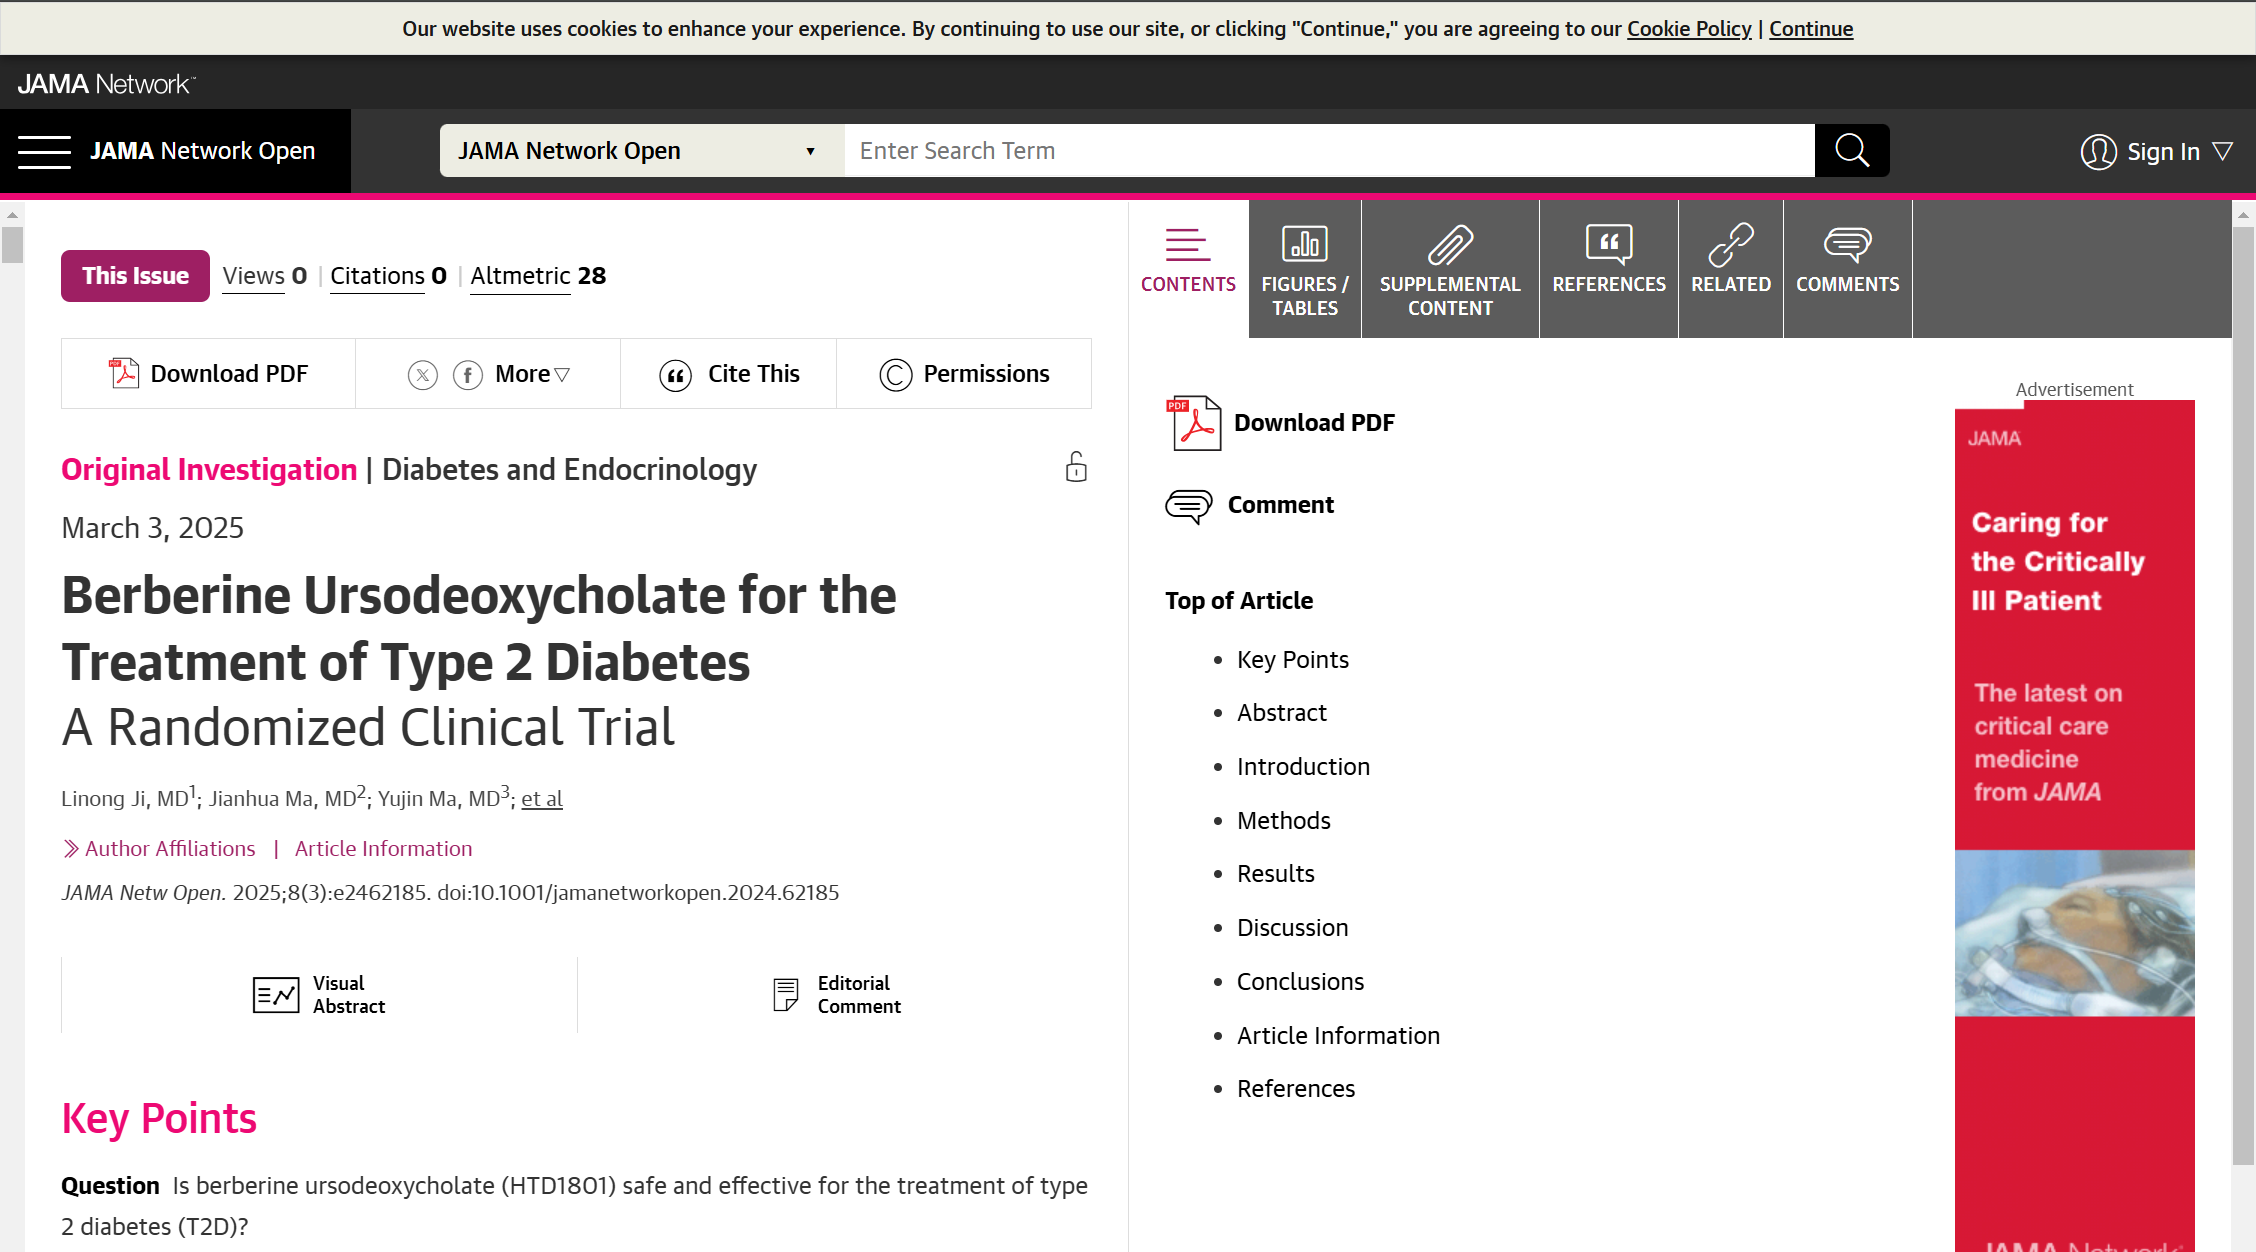The width and height of the screenshot is (2256, 1252).
Task: Jump to the Methods section
Action: 1284,821
